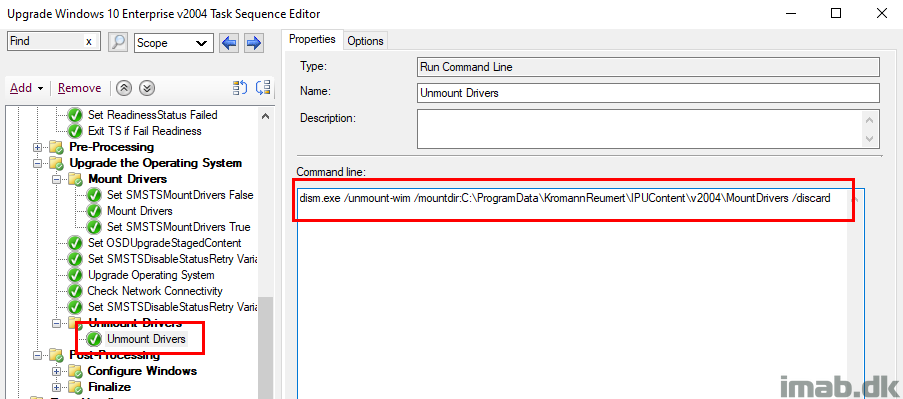Screen dimensions: 903x399
Task: Select the Check Network Connectivity step
Action: 155,291
